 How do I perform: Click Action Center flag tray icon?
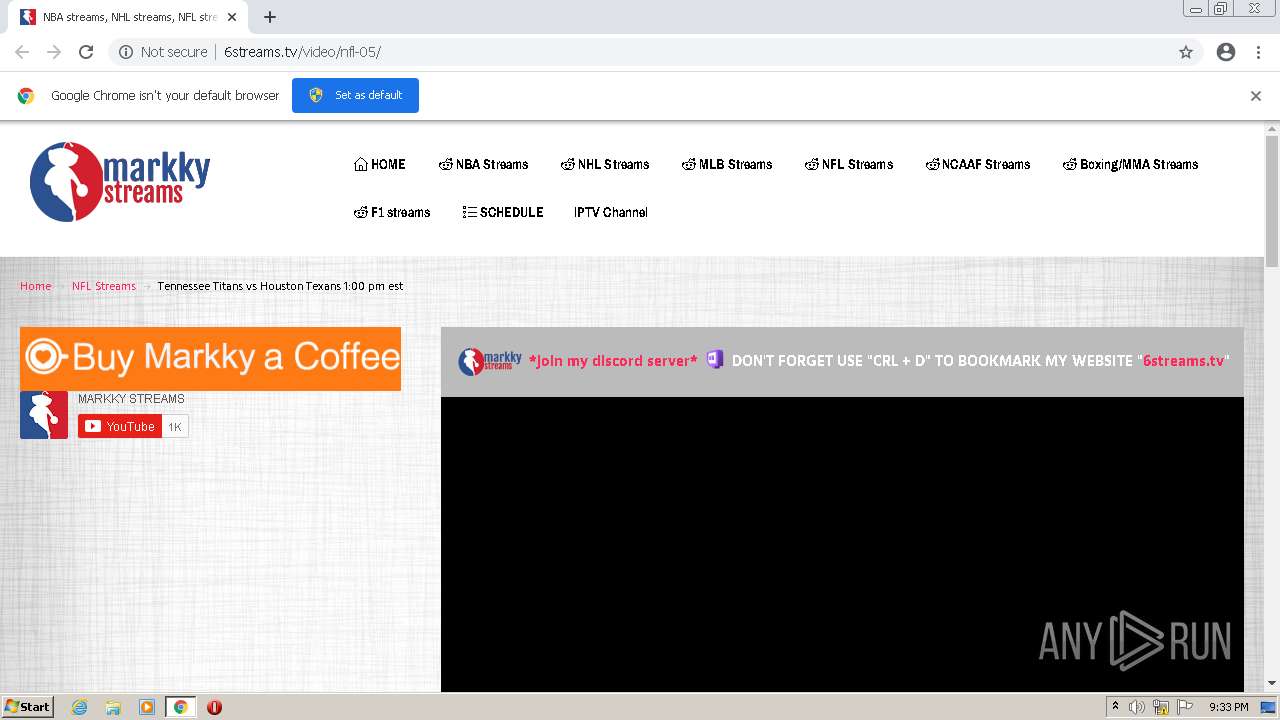(1185, 707)
